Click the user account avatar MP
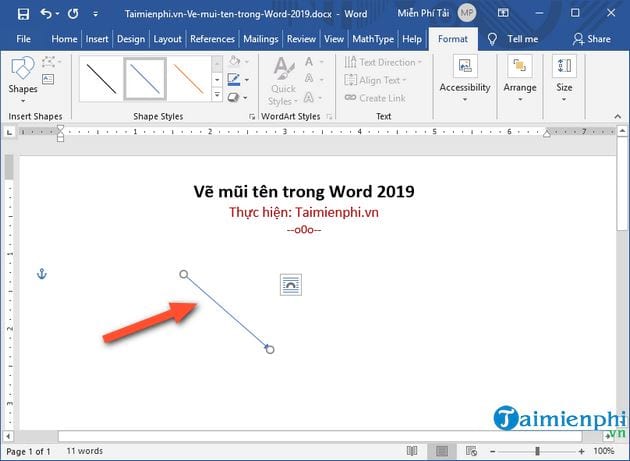Screen dimensions: 630x461 coord(466,13)
